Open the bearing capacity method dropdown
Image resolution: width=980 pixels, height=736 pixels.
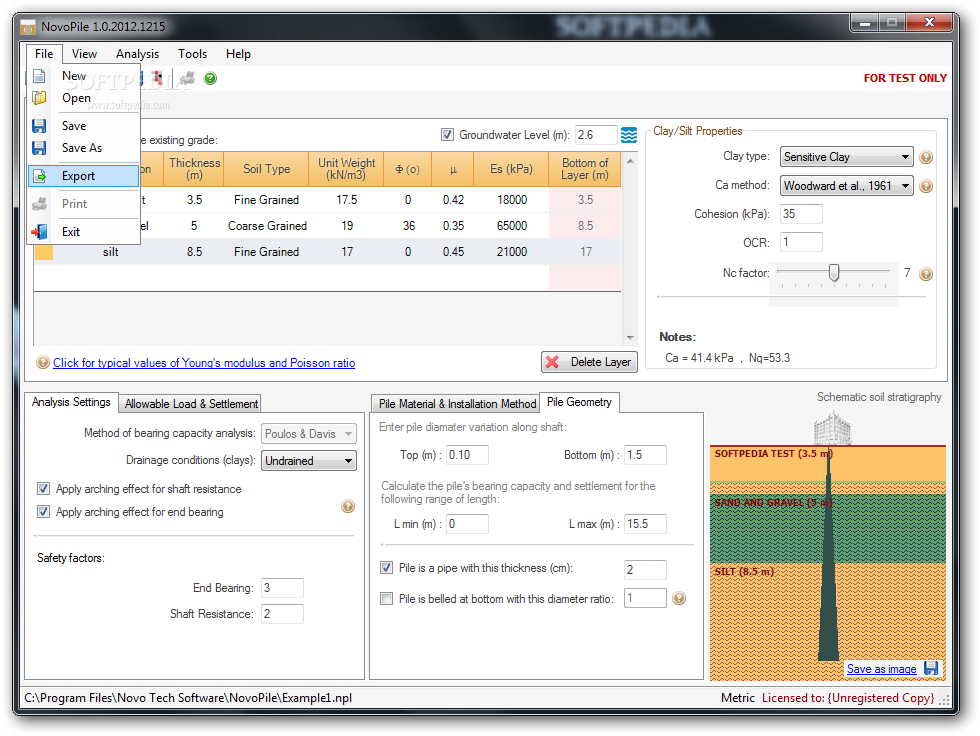coord(309,434)
